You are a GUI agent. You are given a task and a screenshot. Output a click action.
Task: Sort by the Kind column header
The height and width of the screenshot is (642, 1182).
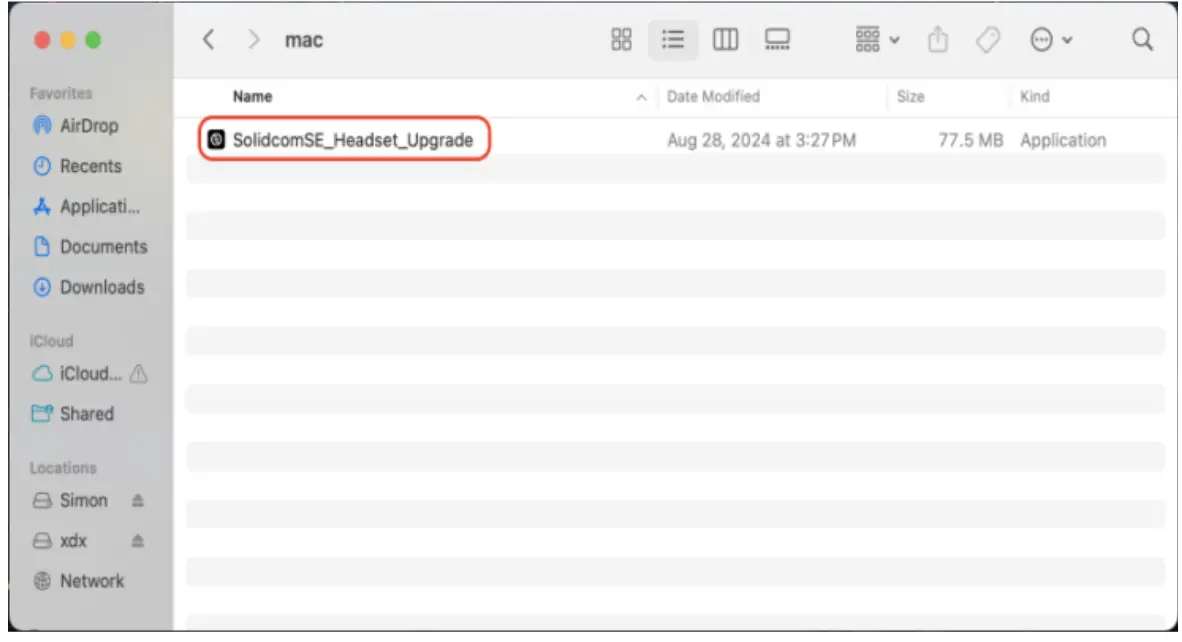tap(1034, 96)
